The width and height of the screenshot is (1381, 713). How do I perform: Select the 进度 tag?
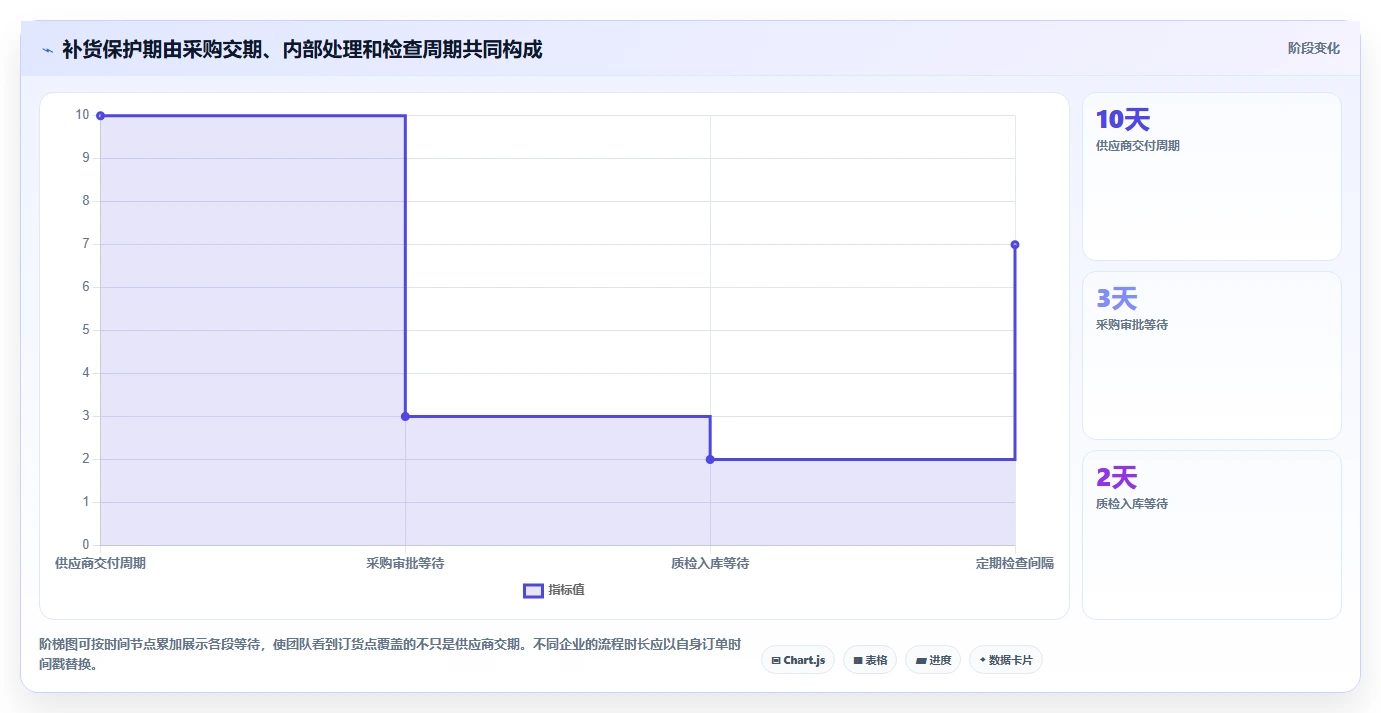(933, 660)
